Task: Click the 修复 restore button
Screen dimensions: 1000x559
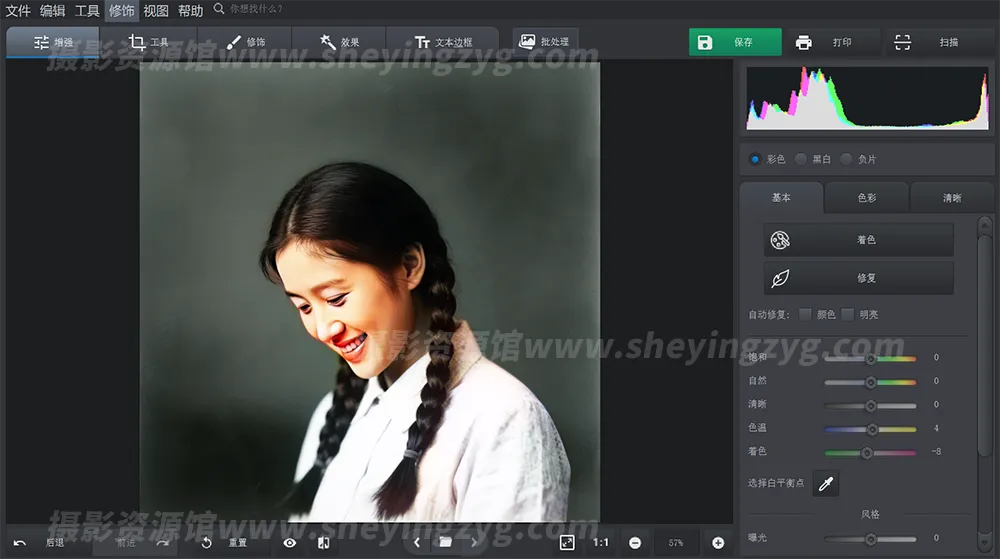Action: (858, 278)
